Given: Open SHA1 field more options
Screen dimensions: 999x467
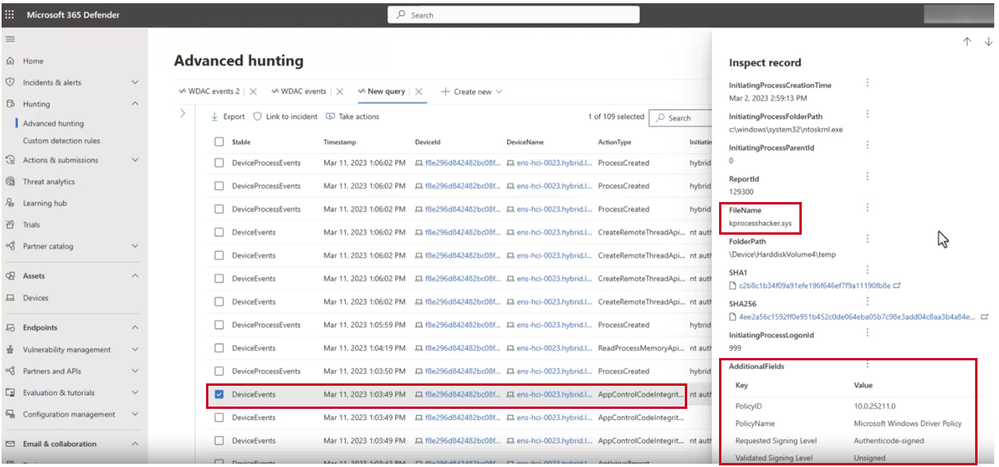Looking at the screenshot, I should point(867,270).
